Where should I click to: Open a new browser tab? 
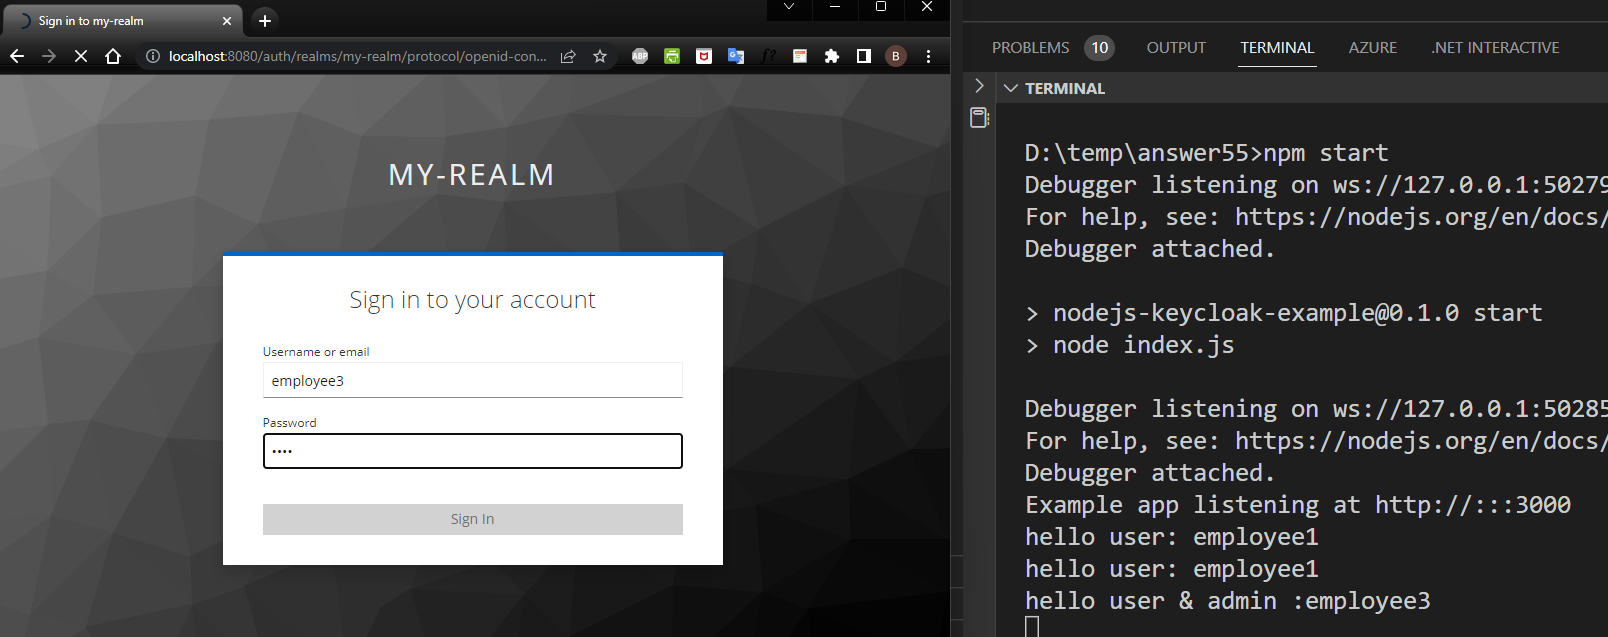click(x=265, y=20)
